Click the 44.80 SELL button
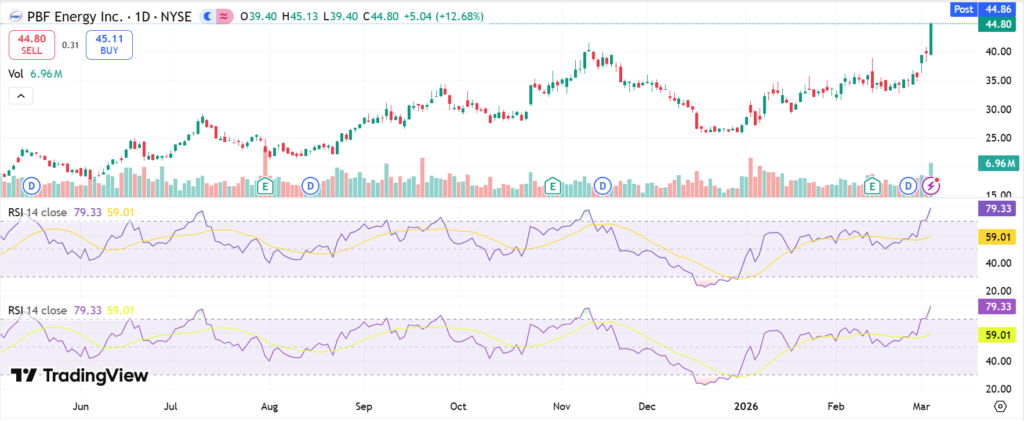 pos(31,44)
